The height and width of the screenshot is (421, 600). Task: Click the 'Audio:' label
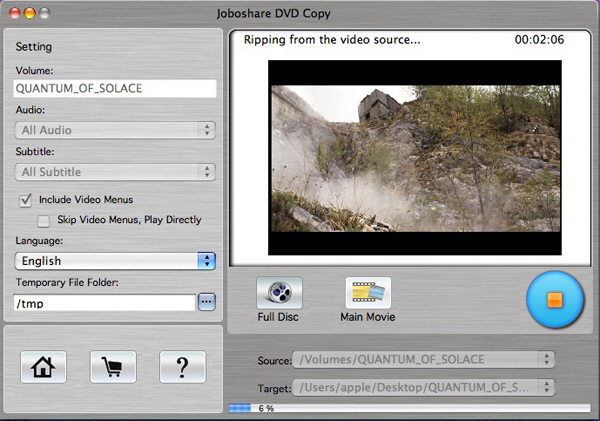[x=30, y=110]
